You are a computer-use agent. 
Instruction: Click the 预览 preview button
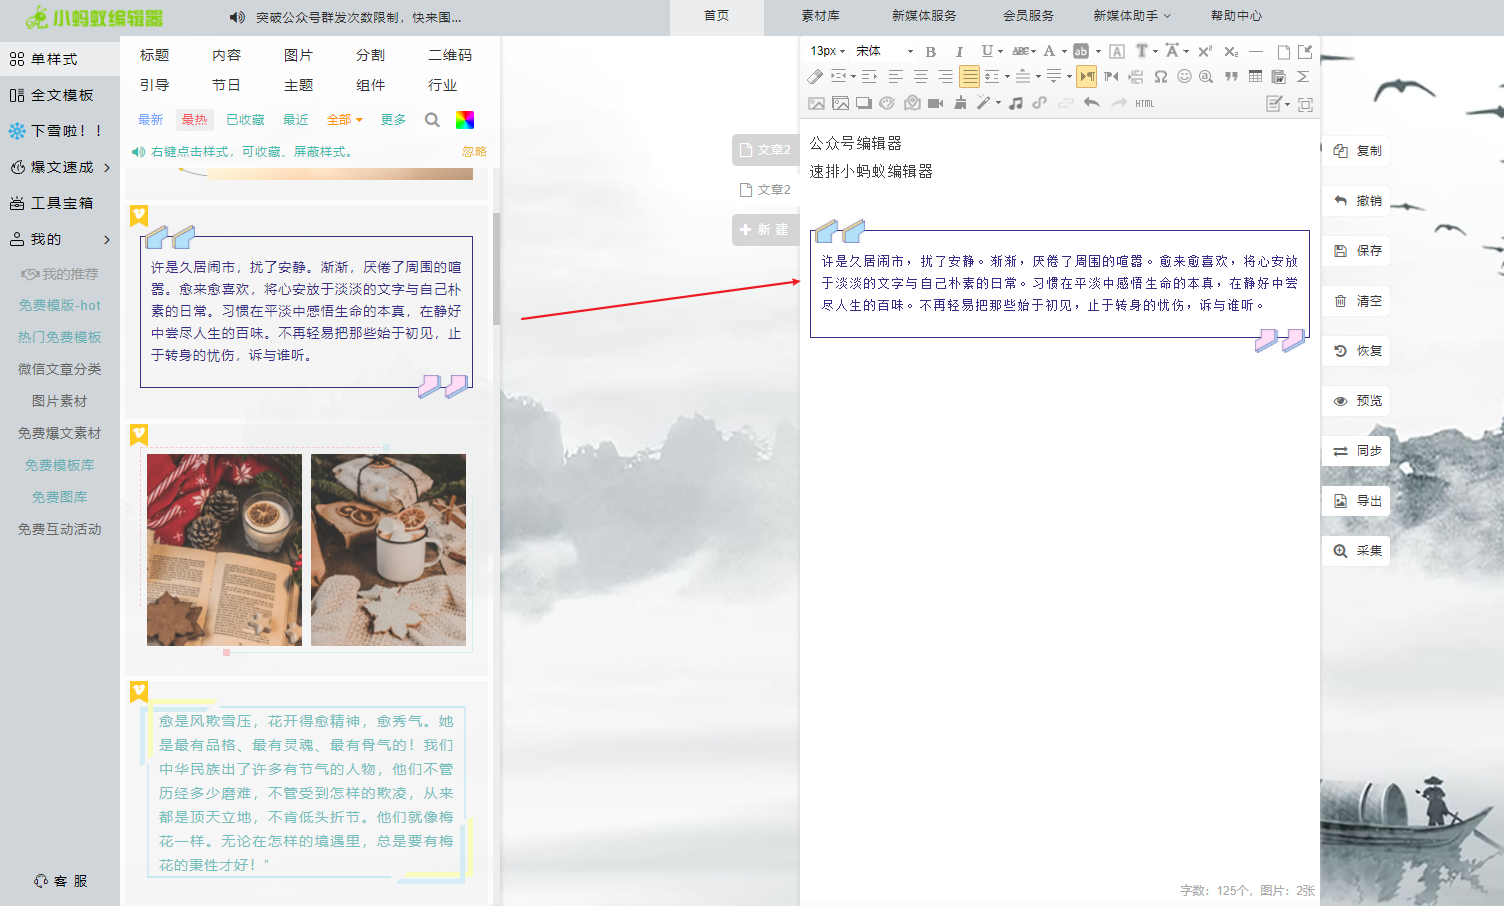(x=1357, y=401)
